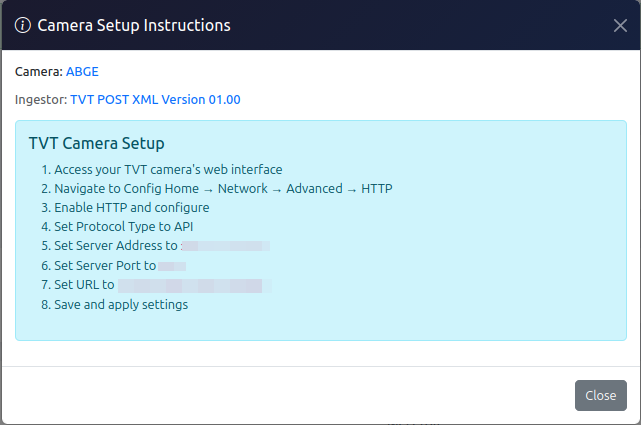
Task: Click the Enable HTTP and configure step
Action: pos(131,208)
